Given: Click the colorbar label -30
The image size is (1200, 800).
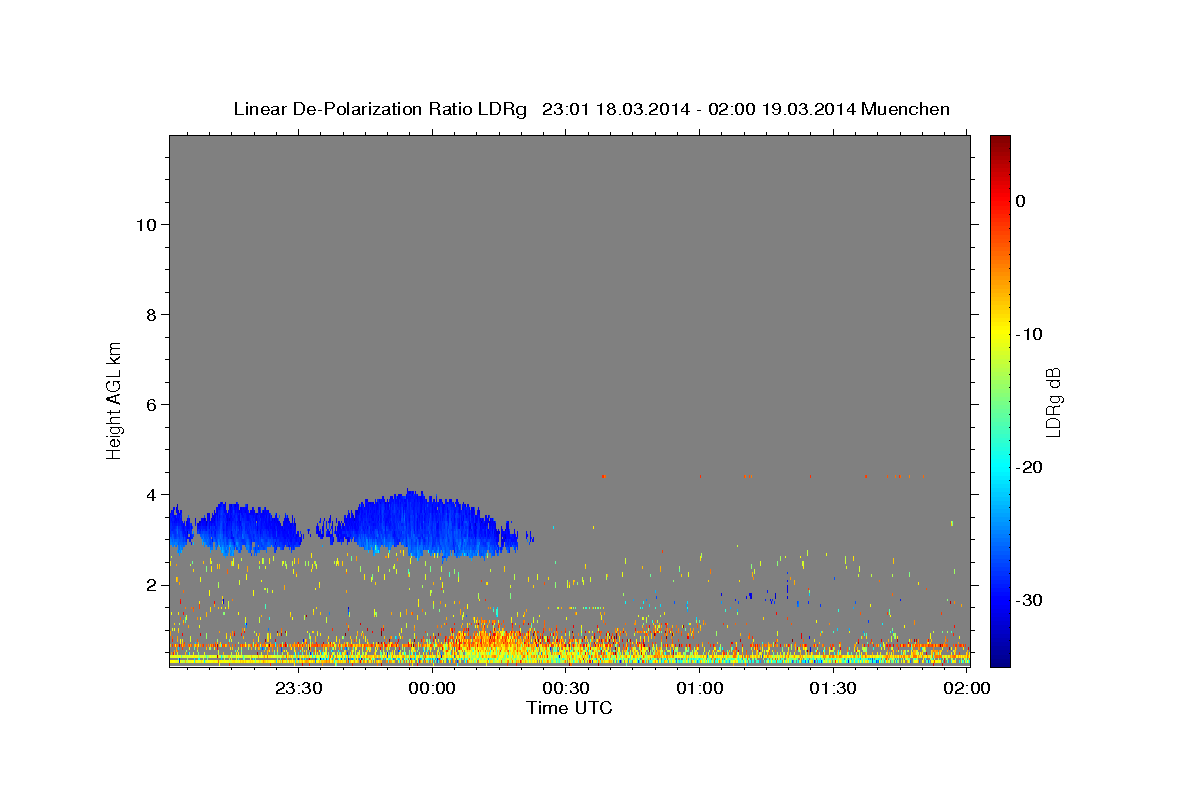Looking at the screenshot, I should 1029,600.
